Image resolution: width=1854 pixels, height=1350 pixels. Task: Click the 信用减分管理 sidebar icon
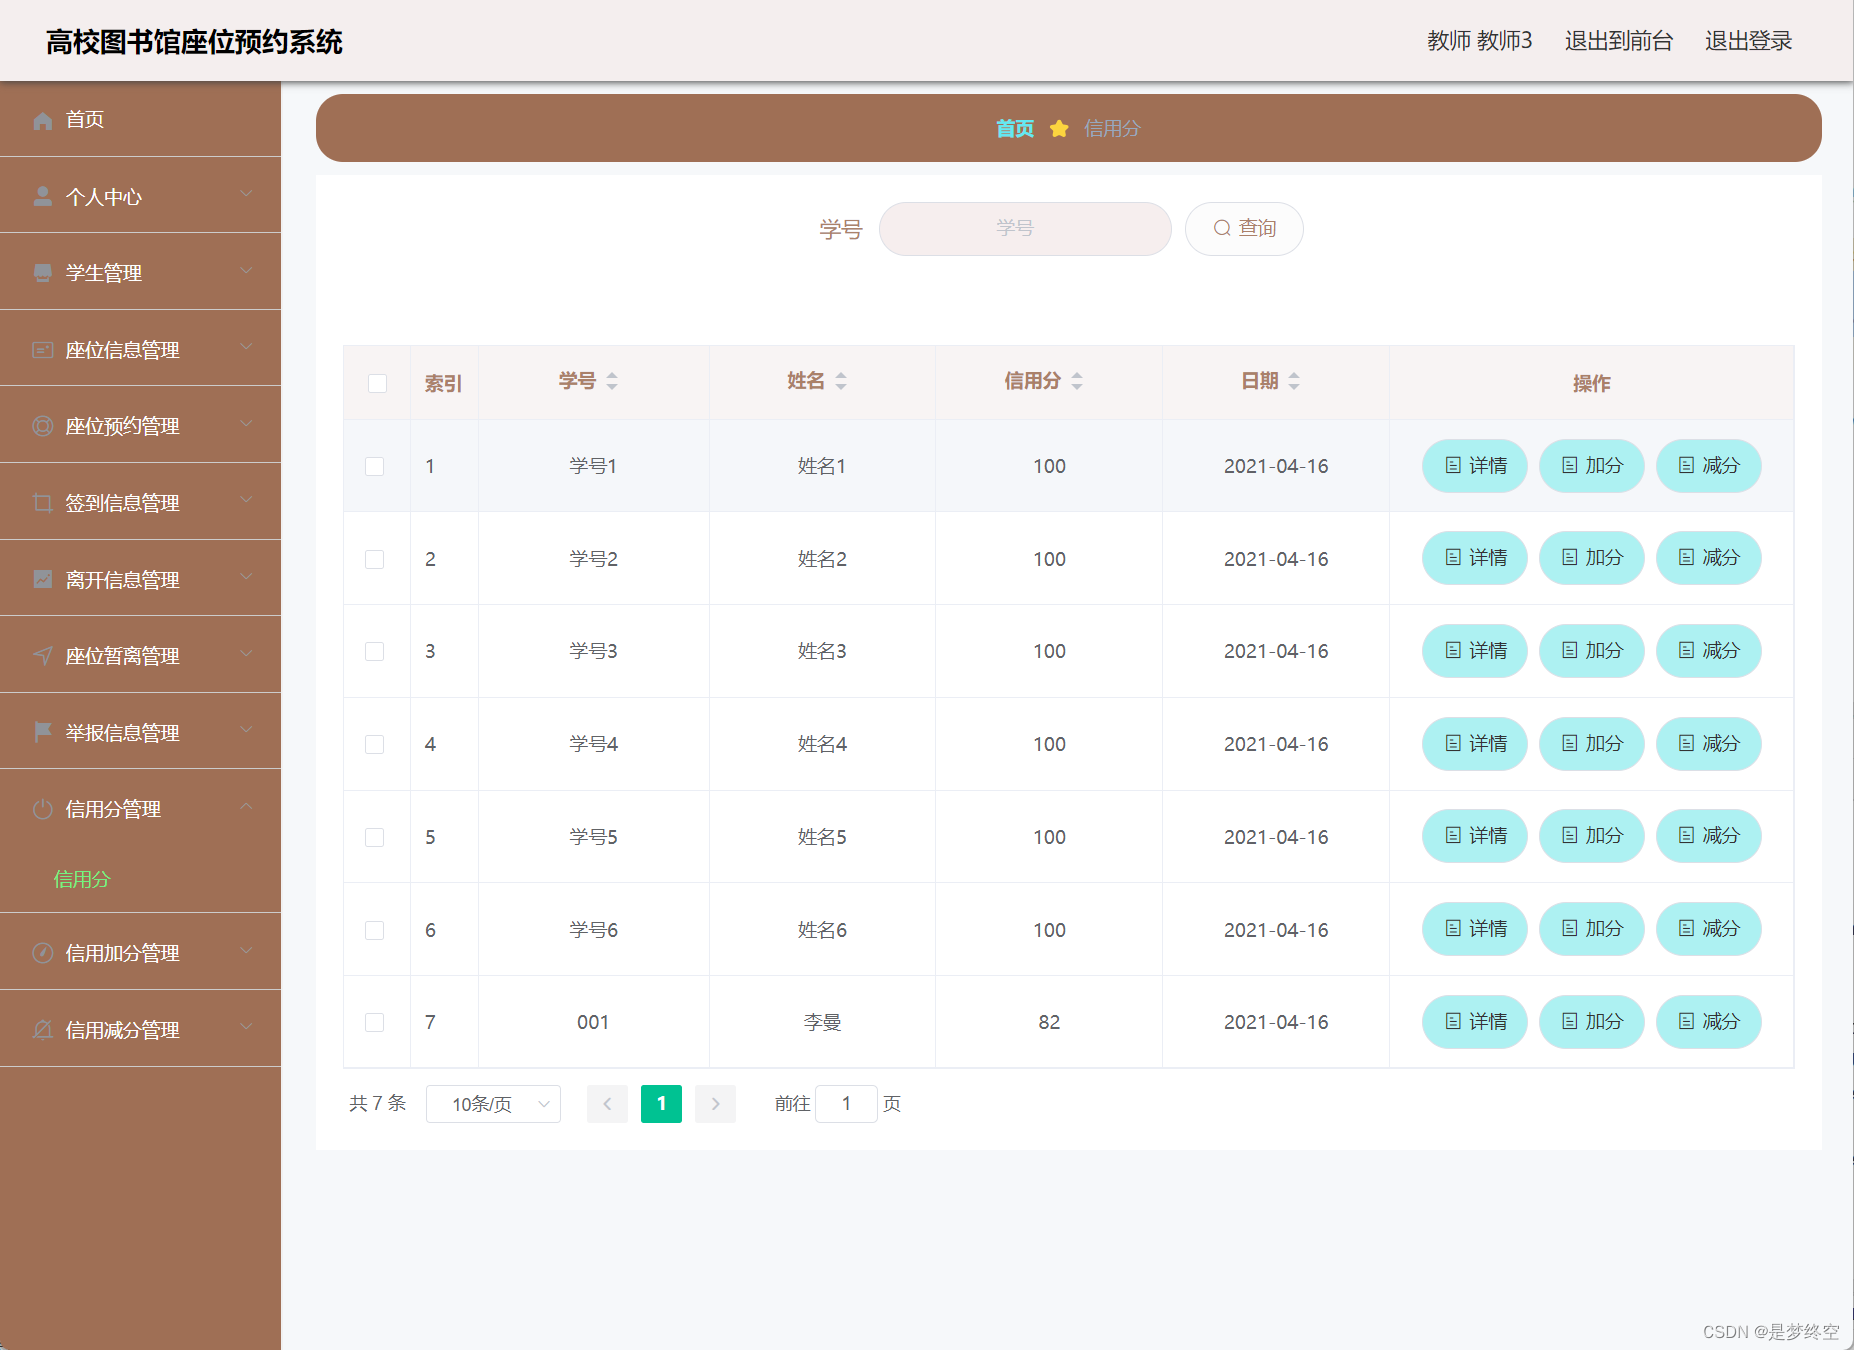click(42, 1029)
